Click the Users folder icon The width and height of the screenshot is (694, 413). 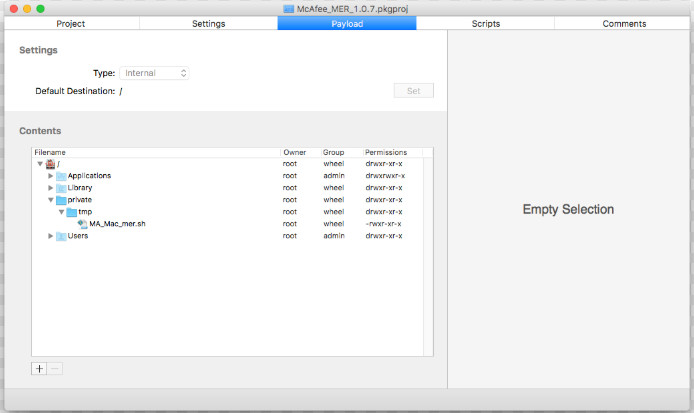61,236
